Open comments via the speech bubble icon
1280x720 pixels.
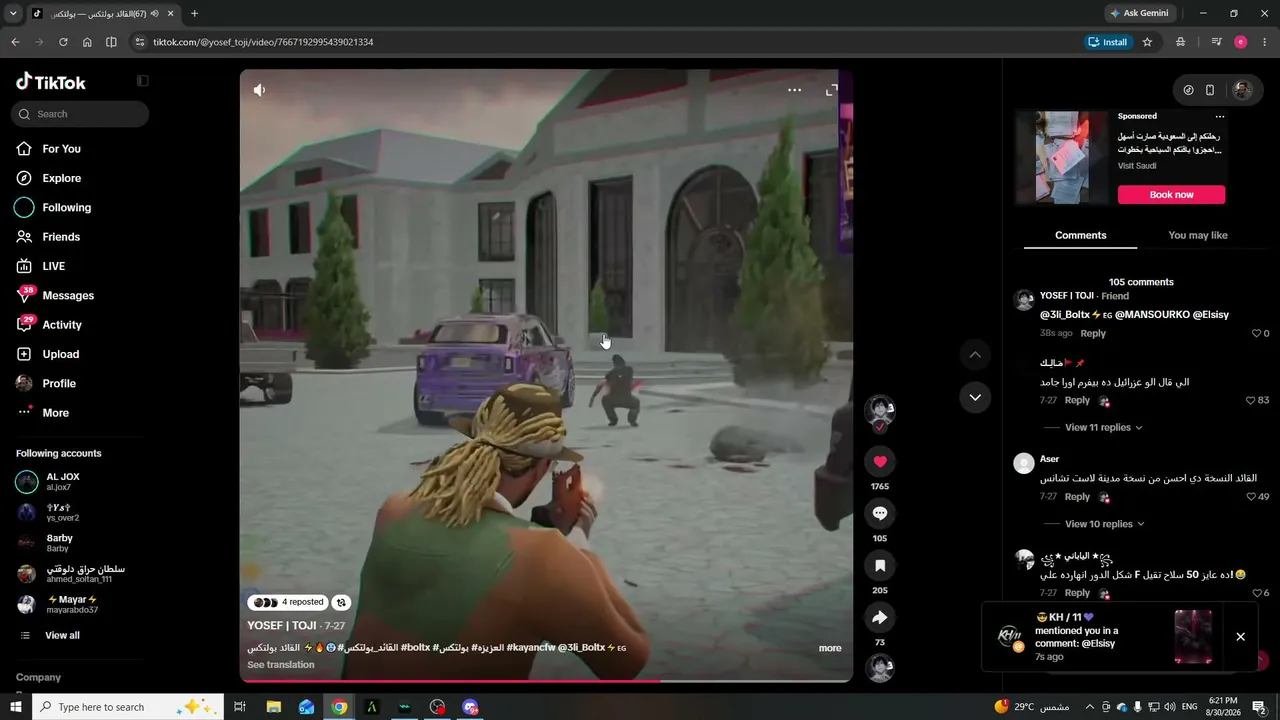[x=880, y=514]
